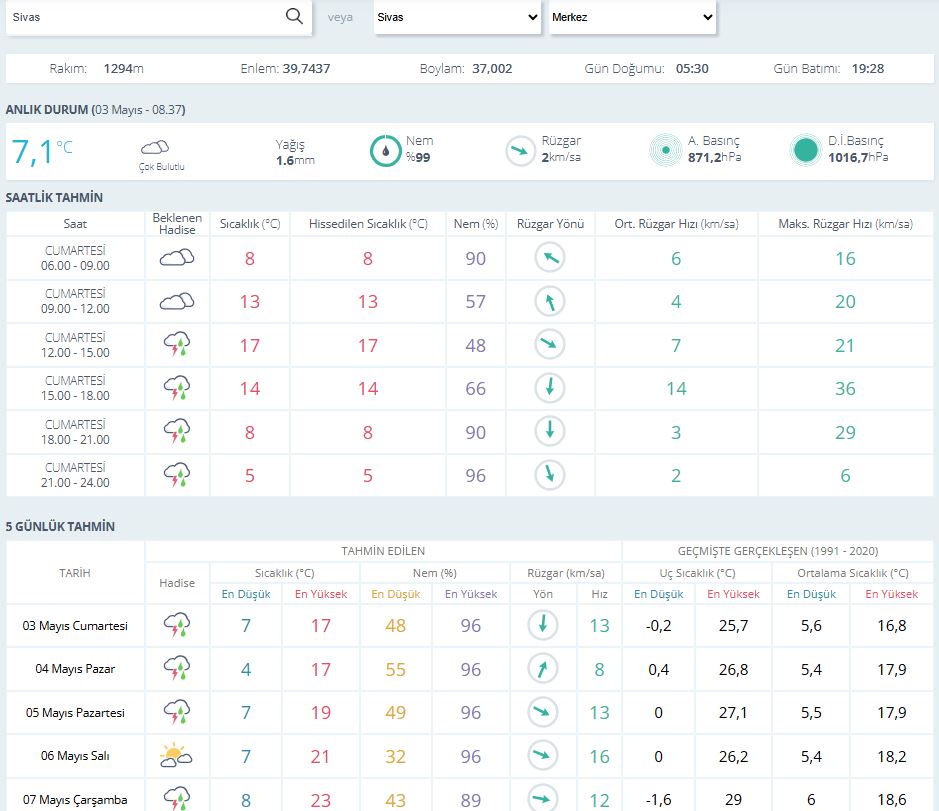Click thunderstorm icon for 12.00 - 15.00
Image resolution: width=939 pixels, height=811 pixels.
[x=177, y=345]
